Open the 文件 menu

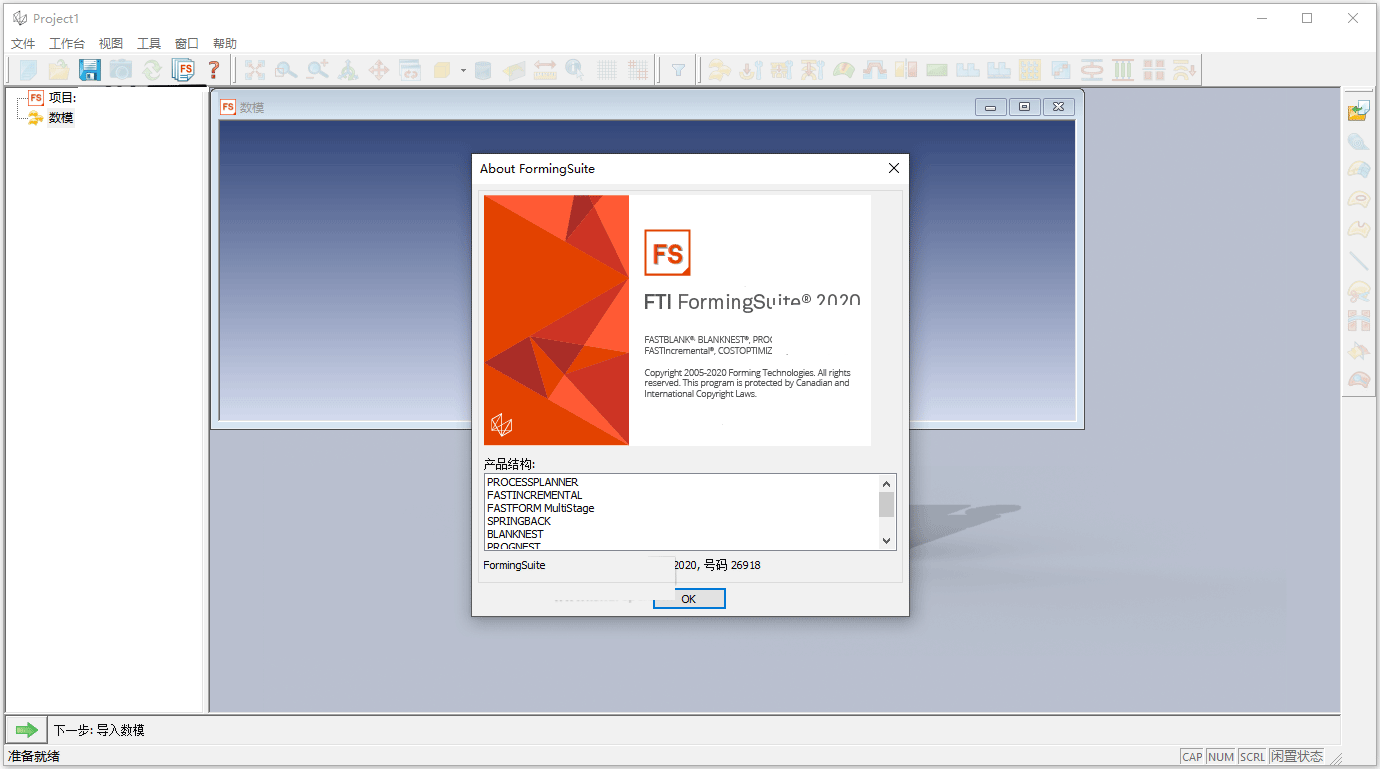(23, 44)
